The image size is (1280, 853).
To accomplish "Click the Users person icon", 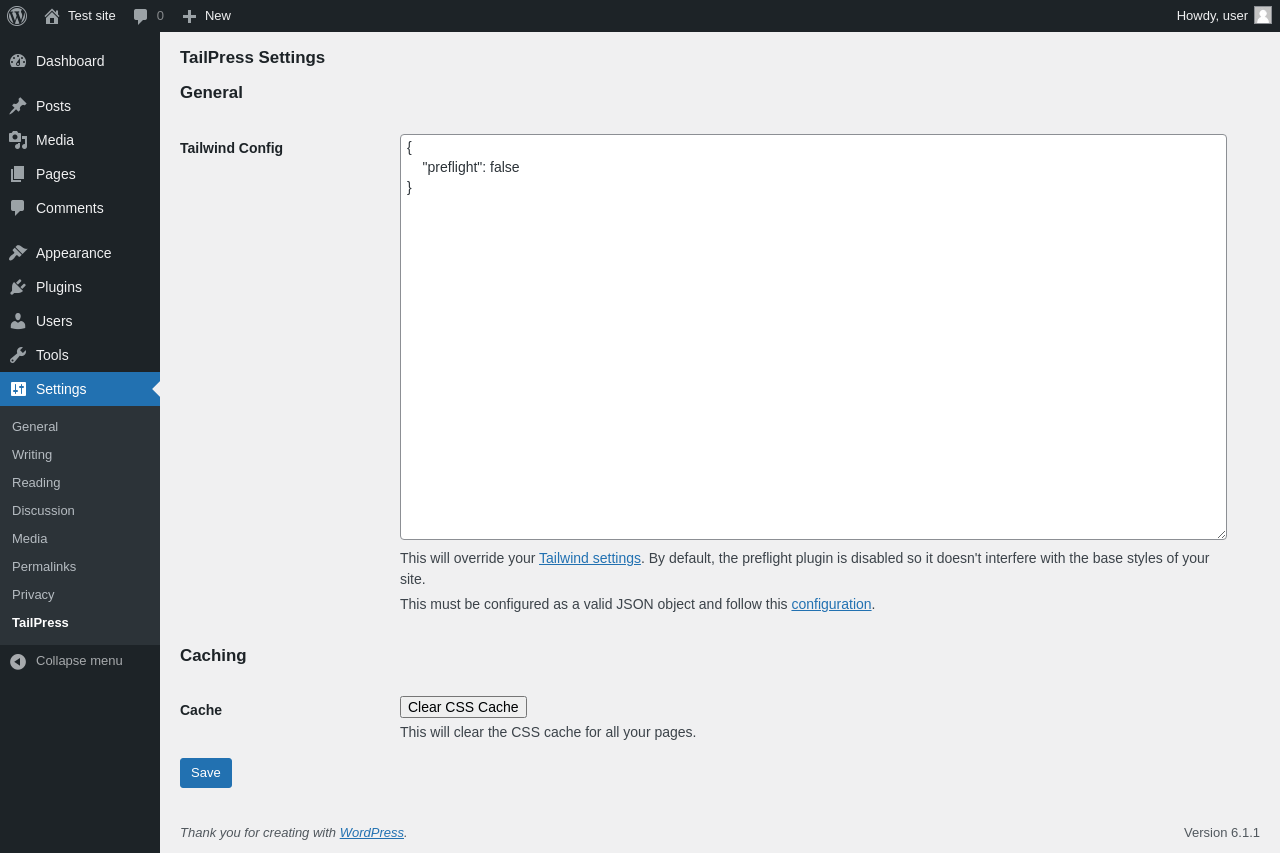I will pos(18,321).
